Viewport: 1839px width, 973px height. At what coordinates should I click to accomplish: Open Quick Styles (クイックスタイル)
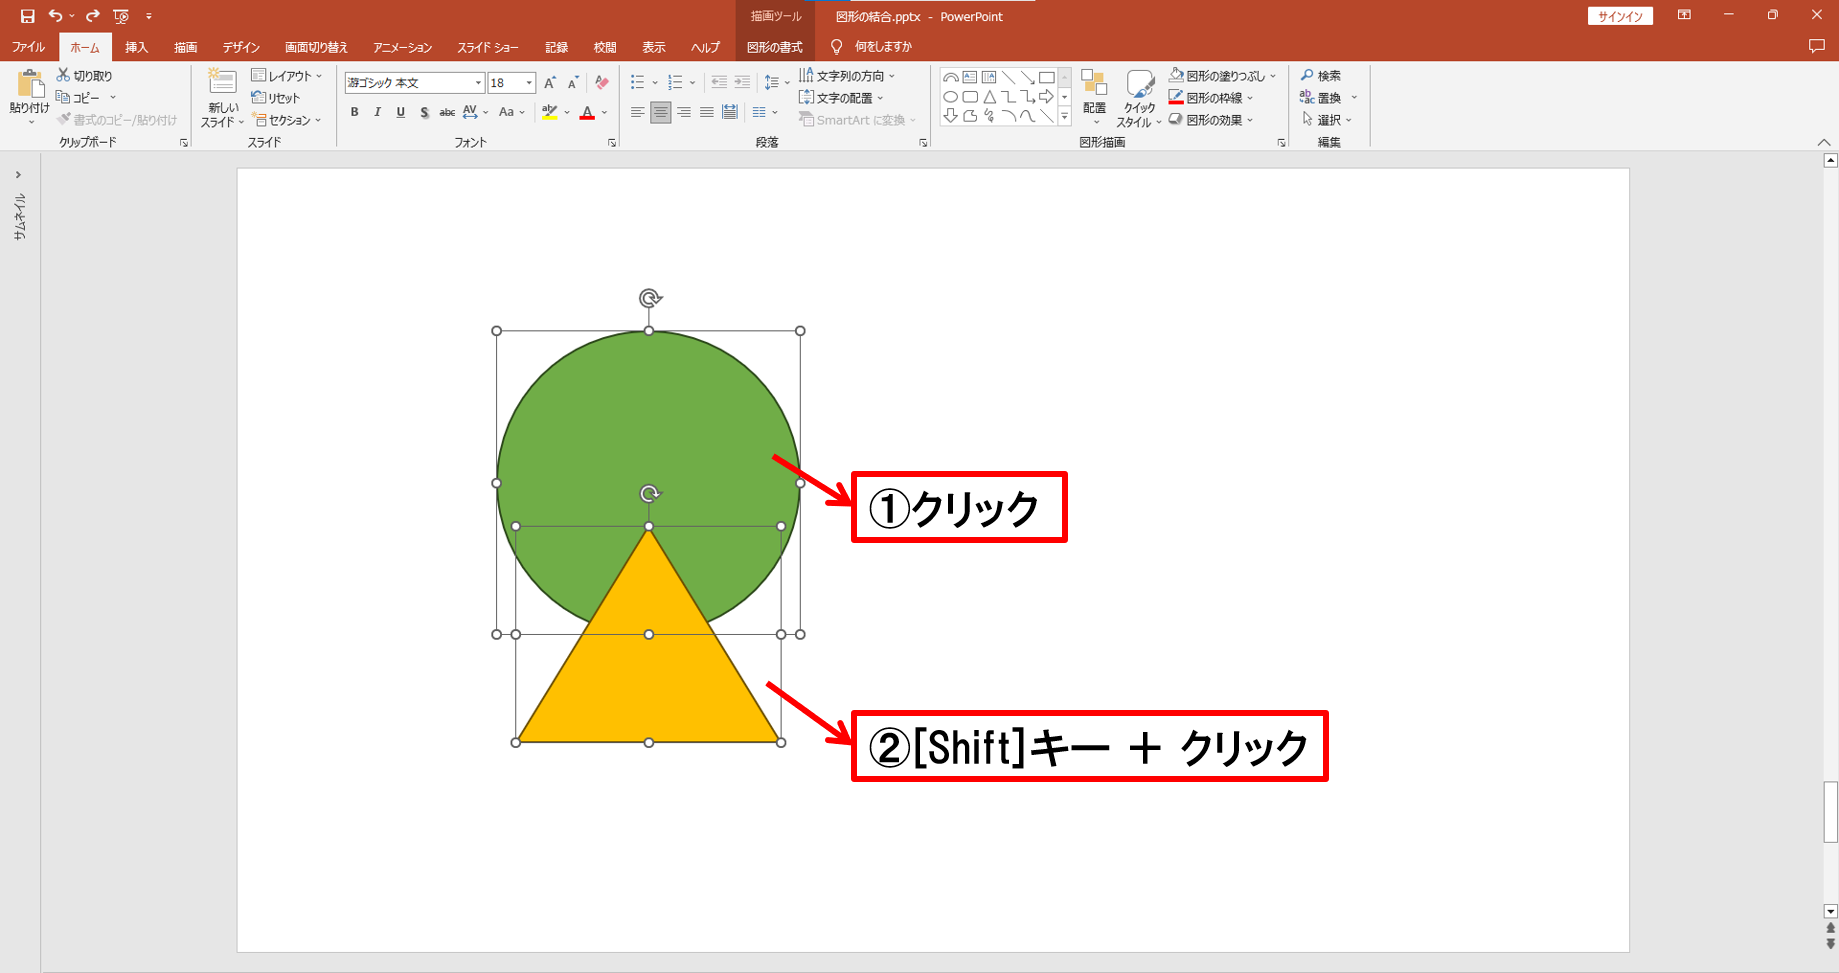1139,98
